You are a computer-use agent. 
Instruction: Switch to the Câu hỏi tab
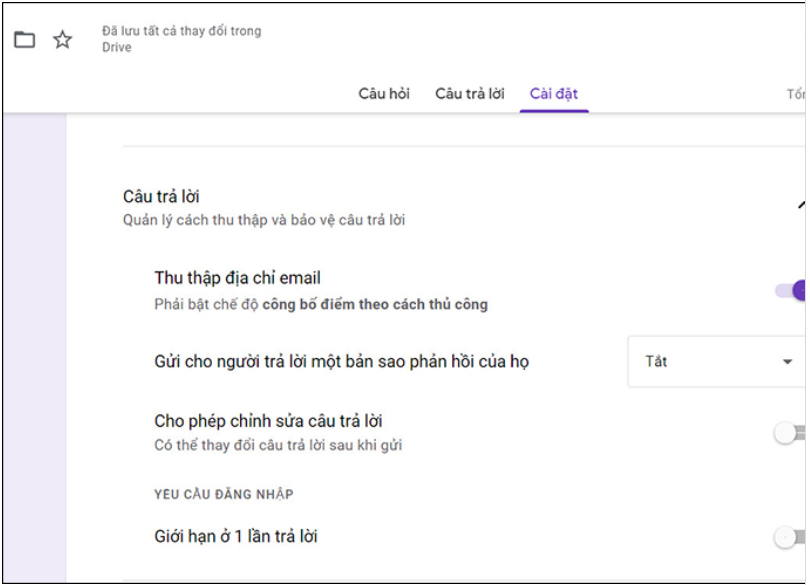(384, 94)
